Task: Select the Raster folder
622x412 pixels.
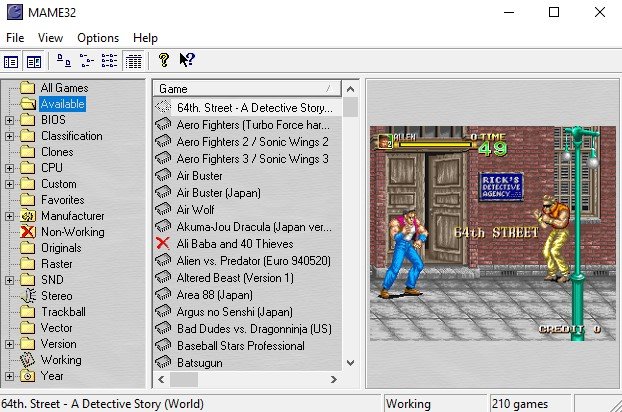Action: tap(57, 264)
